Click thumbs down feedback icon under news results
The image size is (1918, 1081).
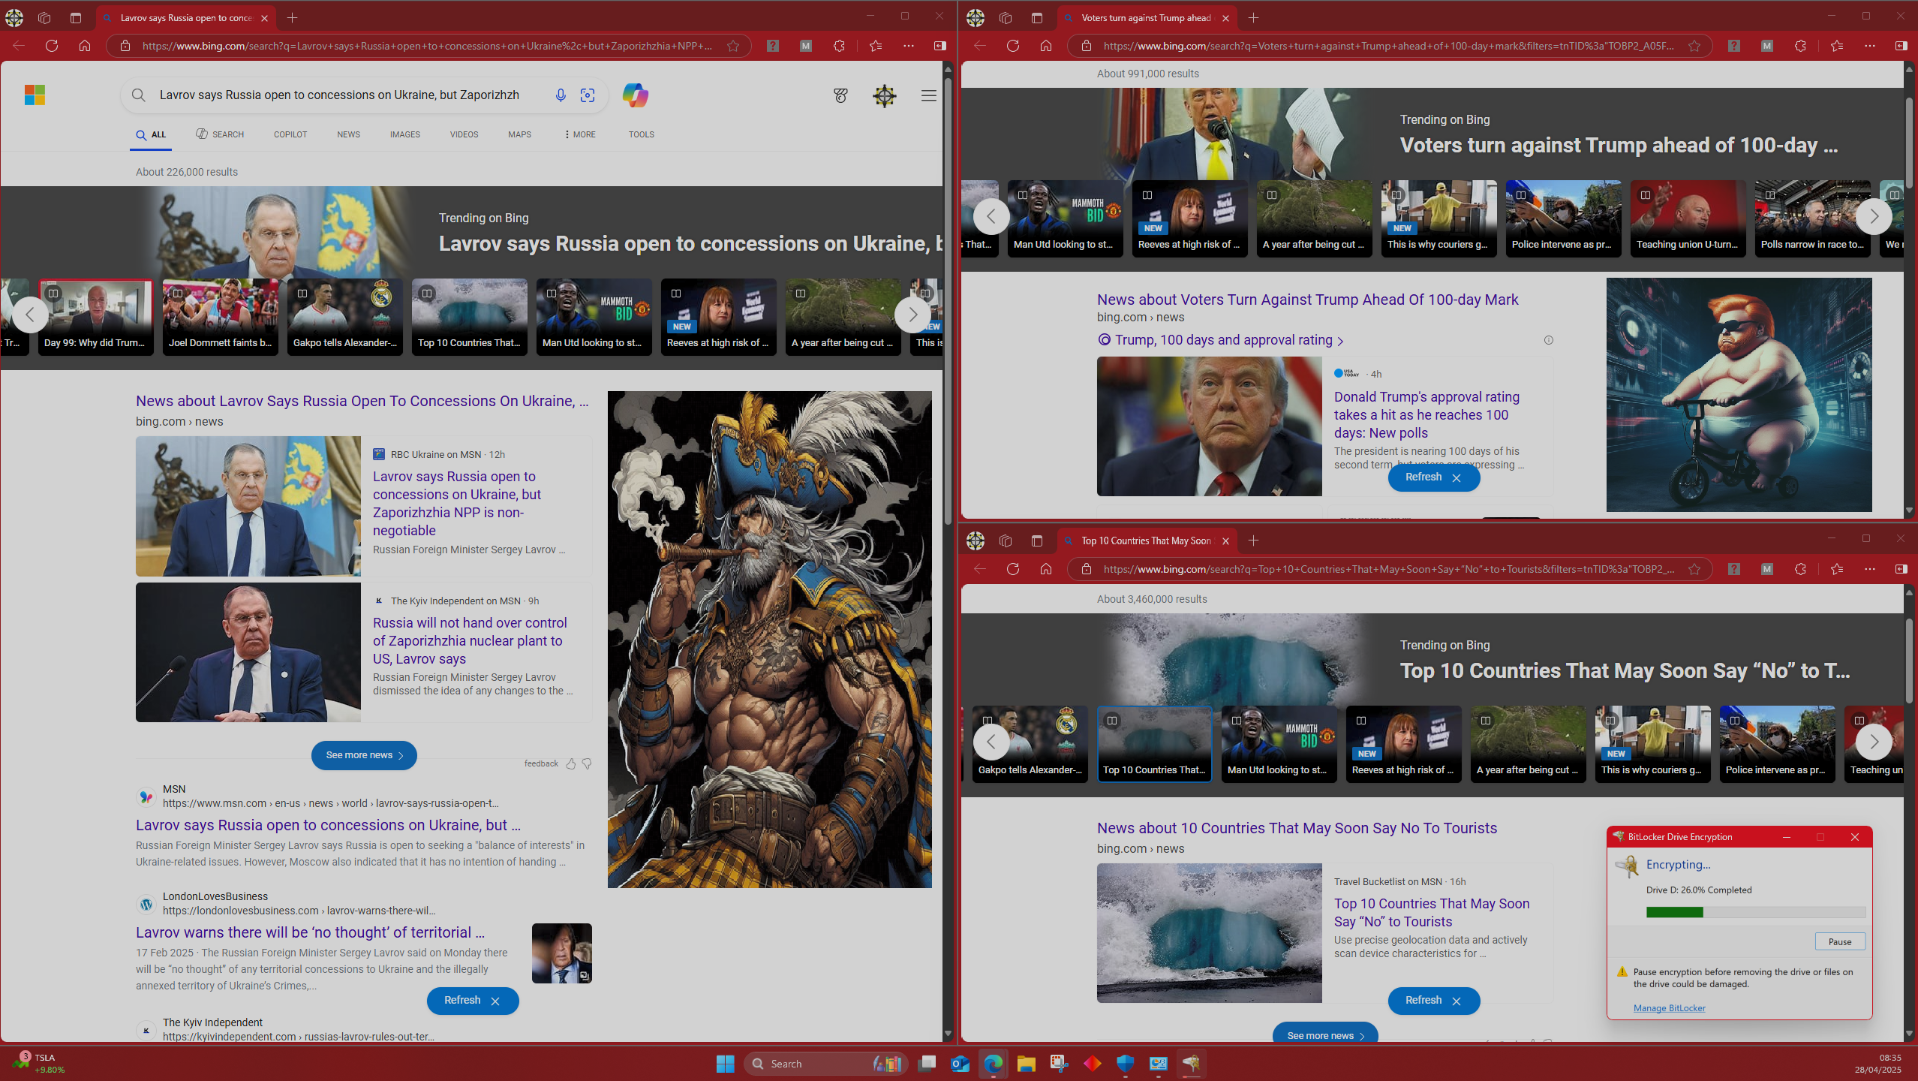point(587,763)
